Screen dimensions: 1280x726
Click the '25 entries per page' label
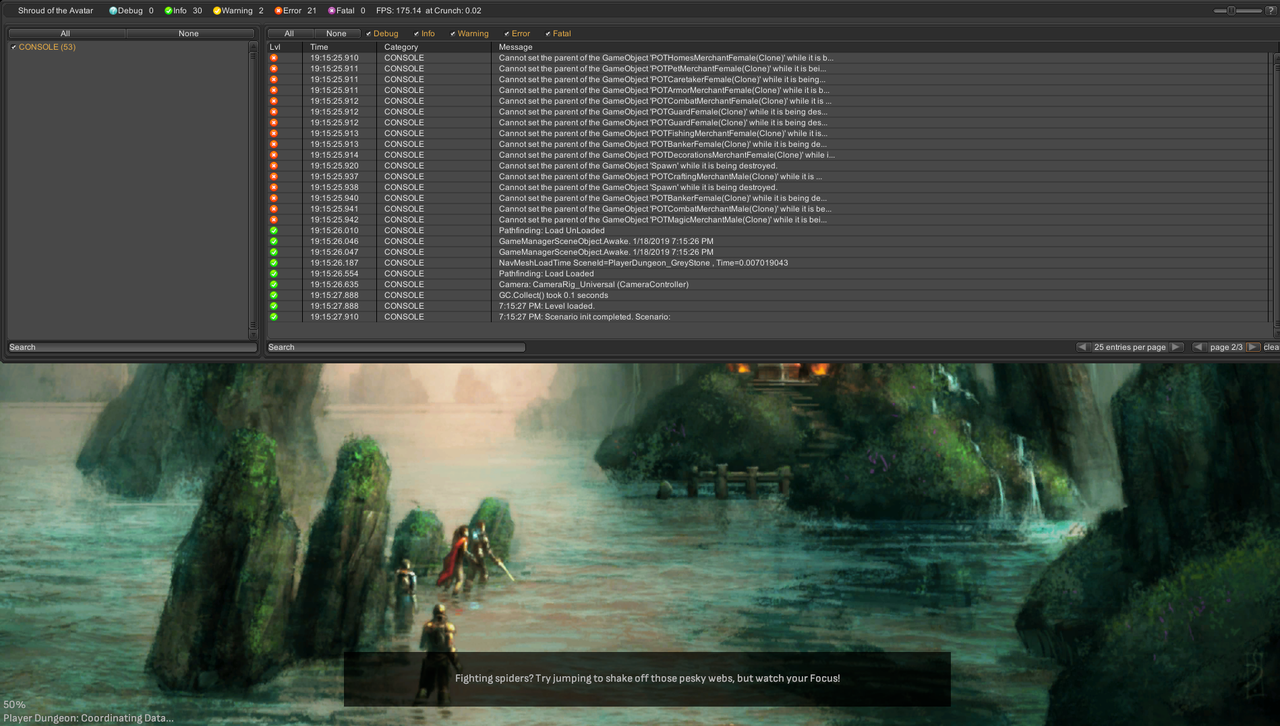coord(1130,347)
